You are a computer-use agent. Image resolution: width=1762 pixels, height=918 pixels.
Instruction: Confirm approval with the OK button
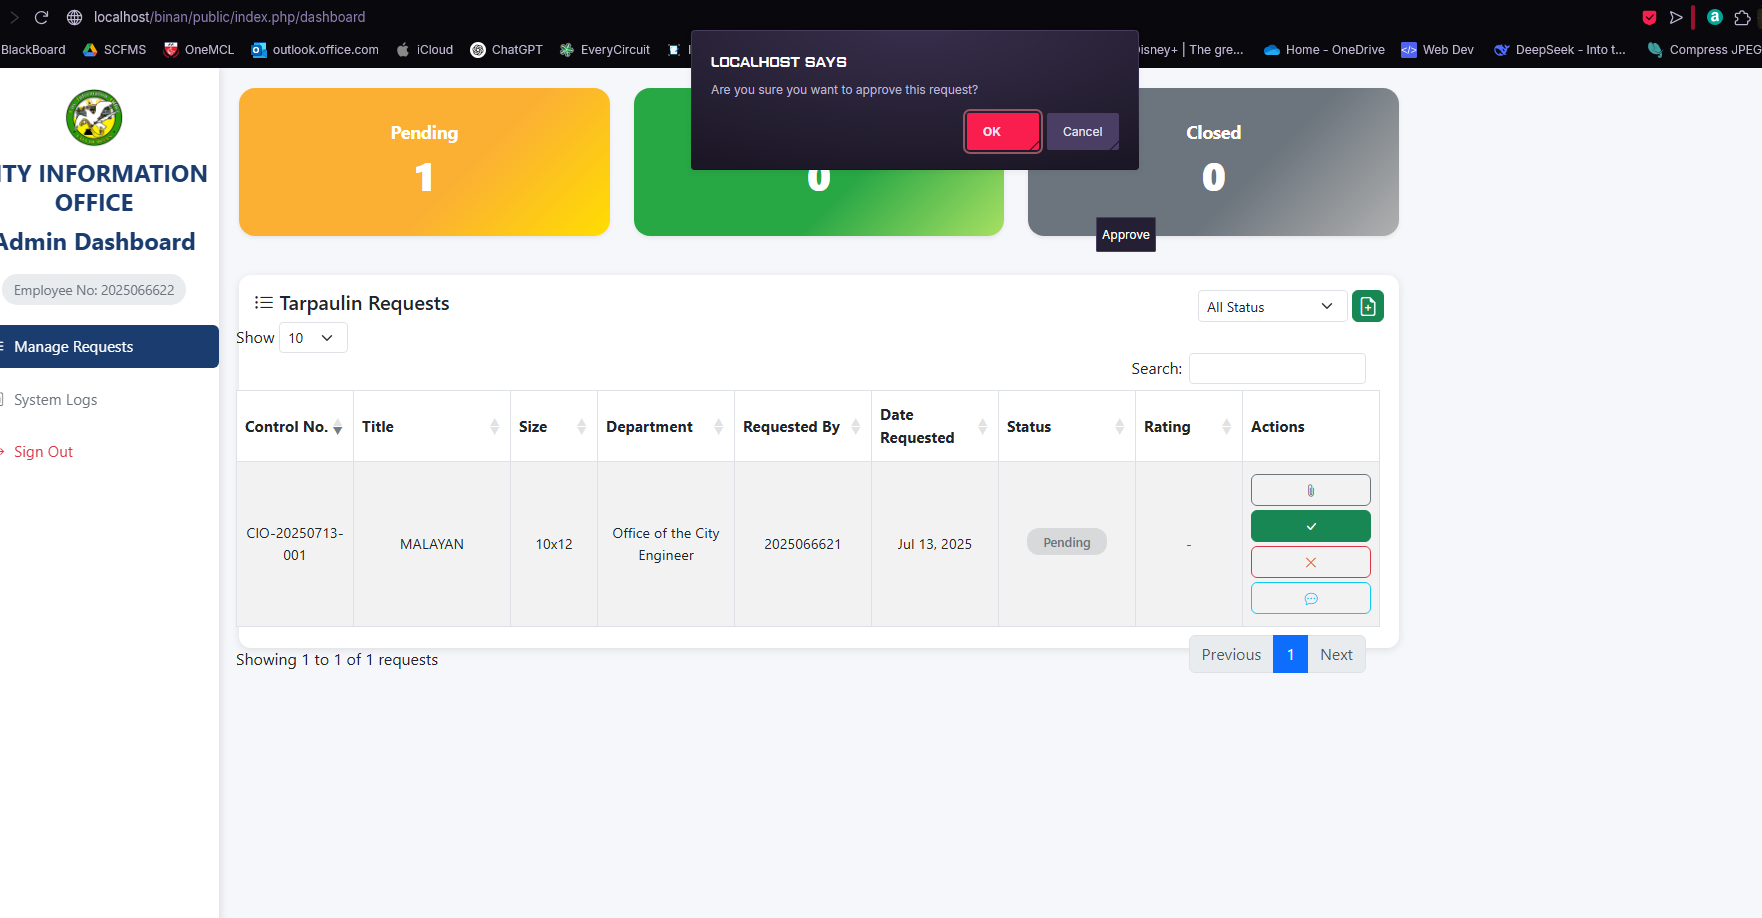1002,132
